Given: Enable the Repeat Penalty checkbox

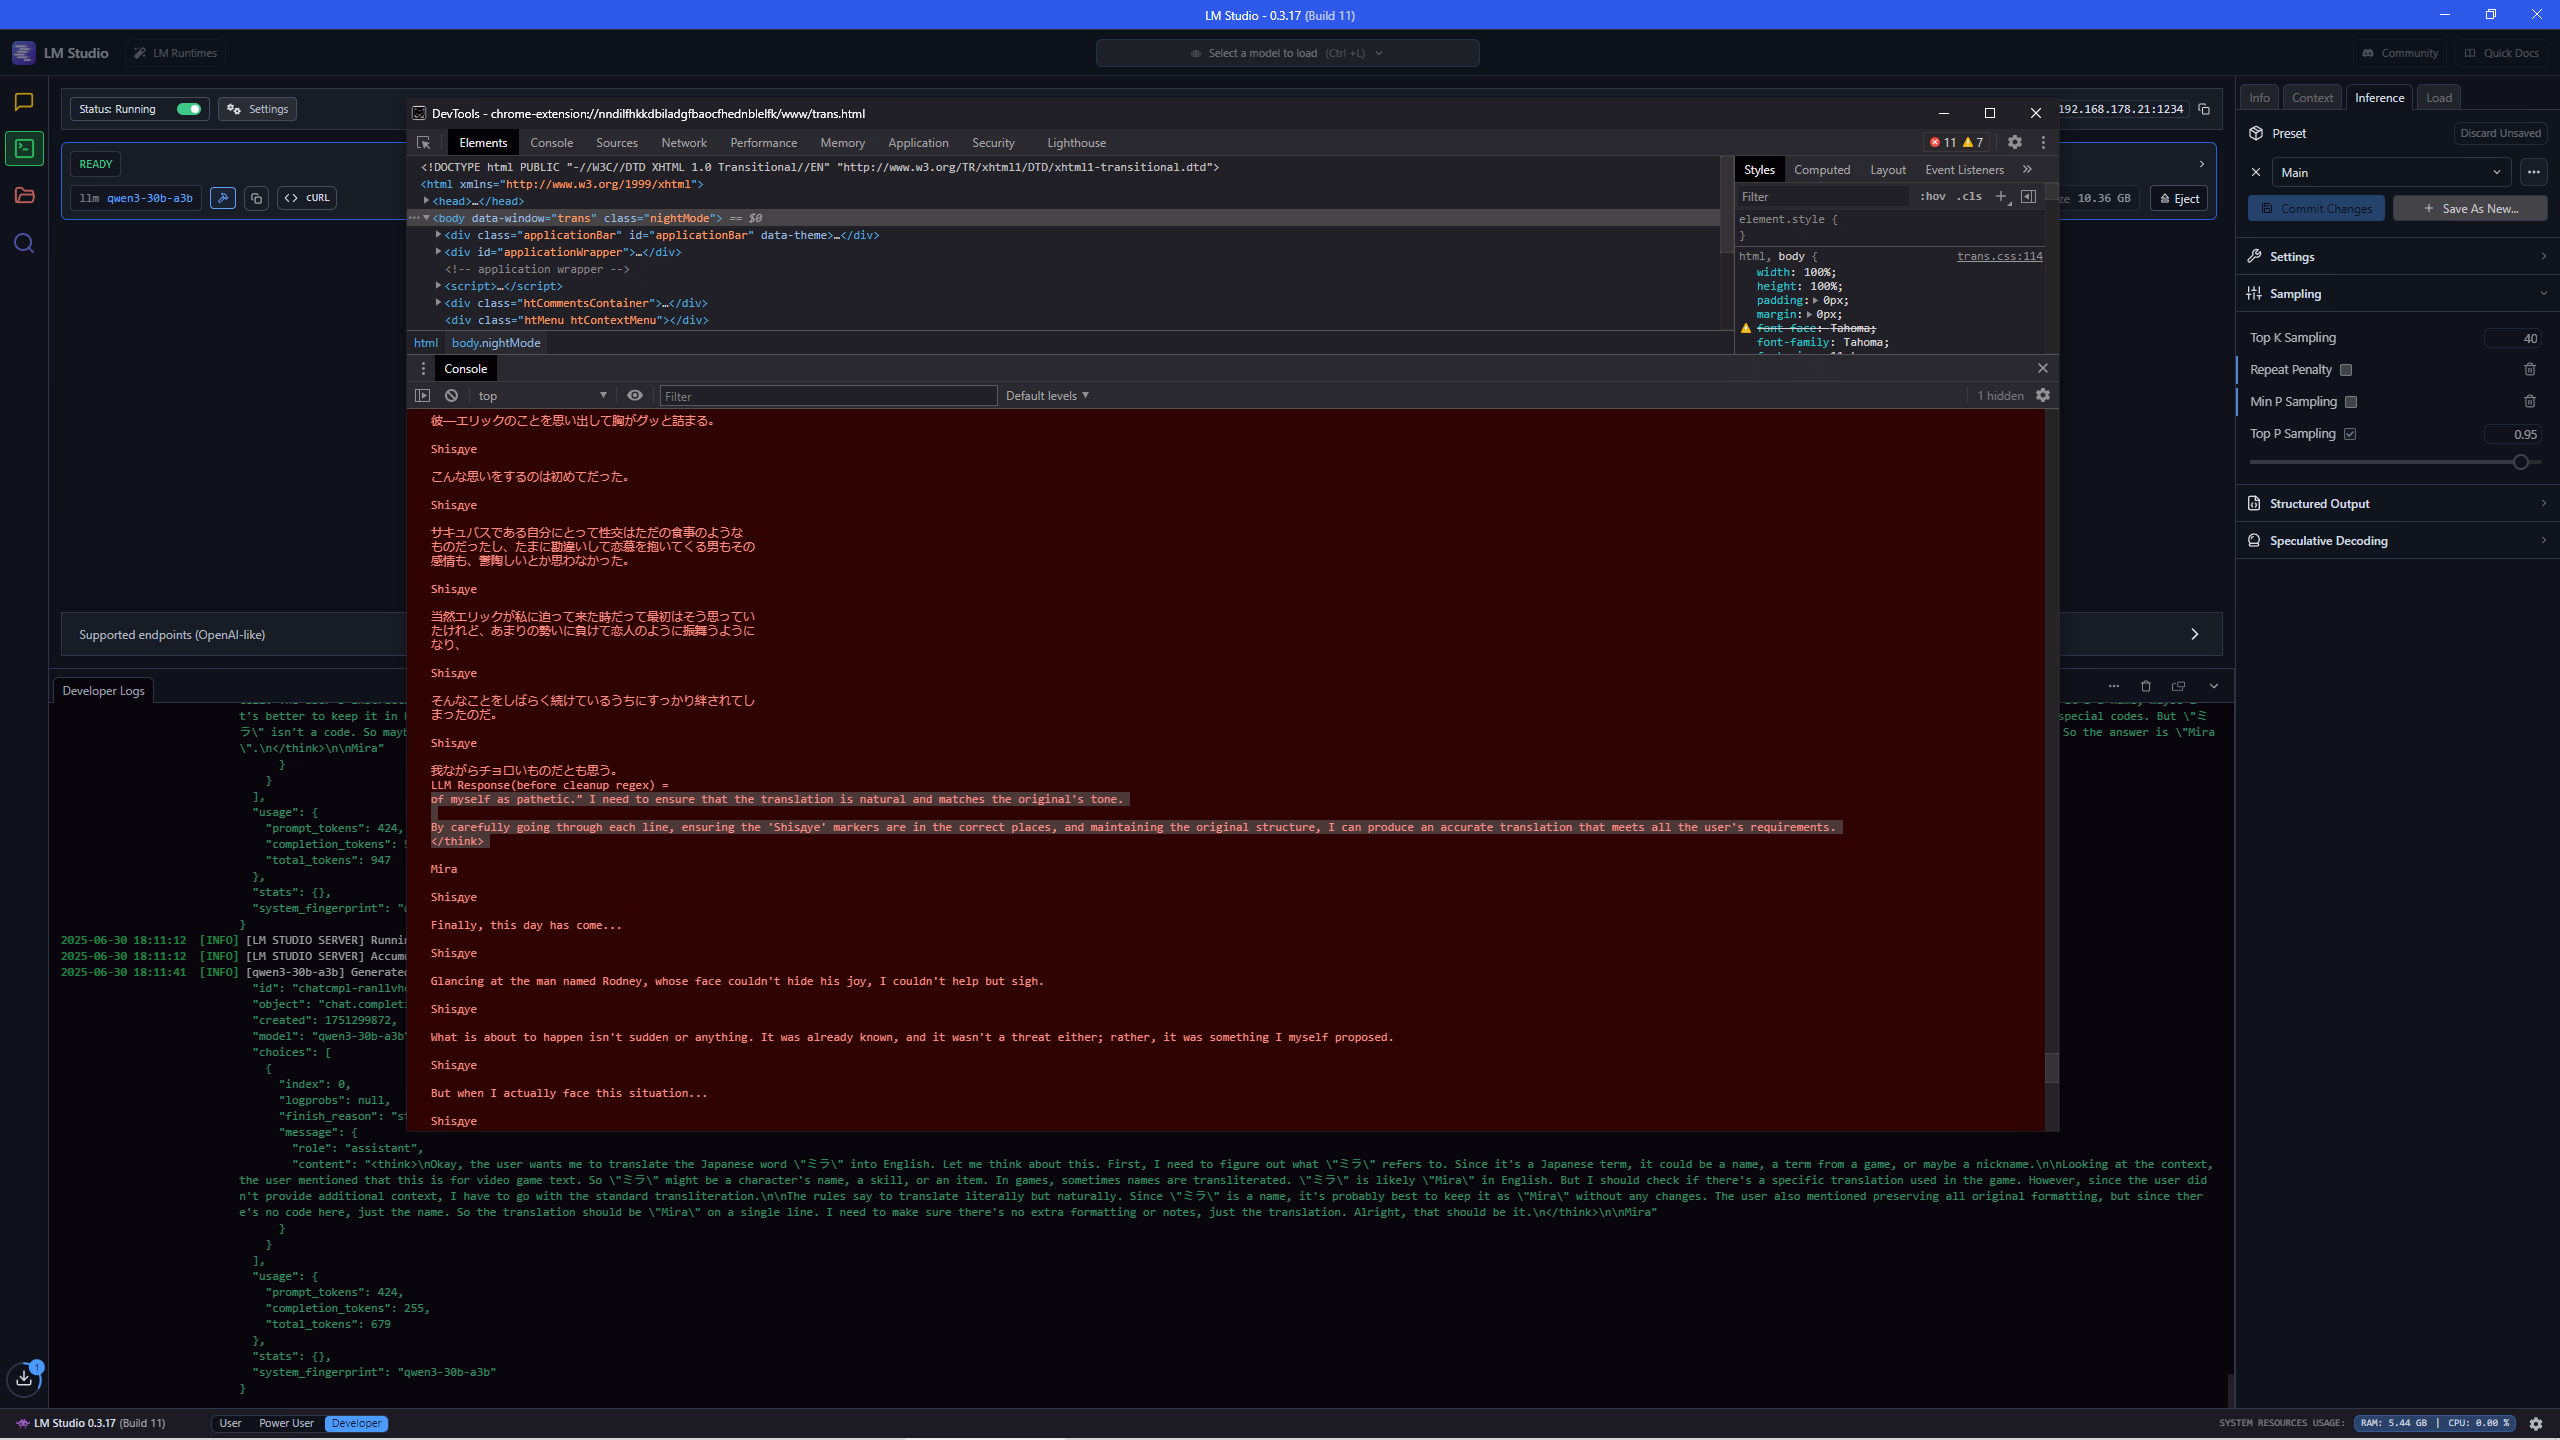Looking at the screenshot, I should tap(2346, 370).
